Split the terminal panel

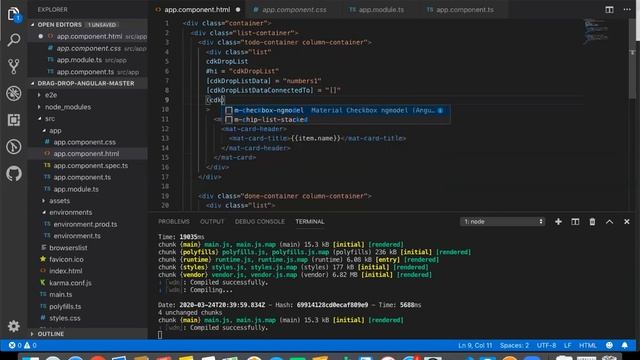click(575, 222)
